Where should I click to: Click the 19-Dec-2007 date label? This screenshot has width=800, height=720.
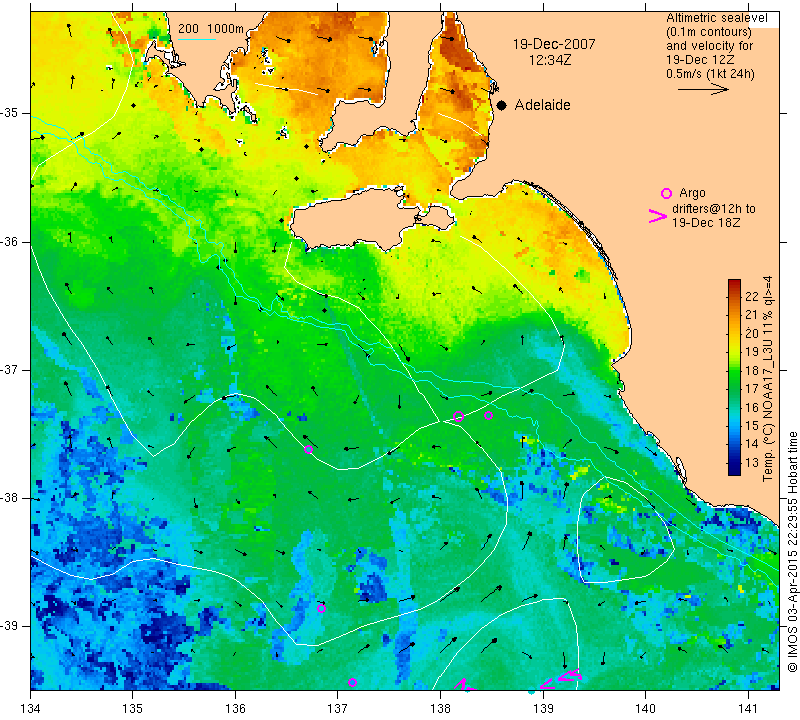[x=554, y=44]
